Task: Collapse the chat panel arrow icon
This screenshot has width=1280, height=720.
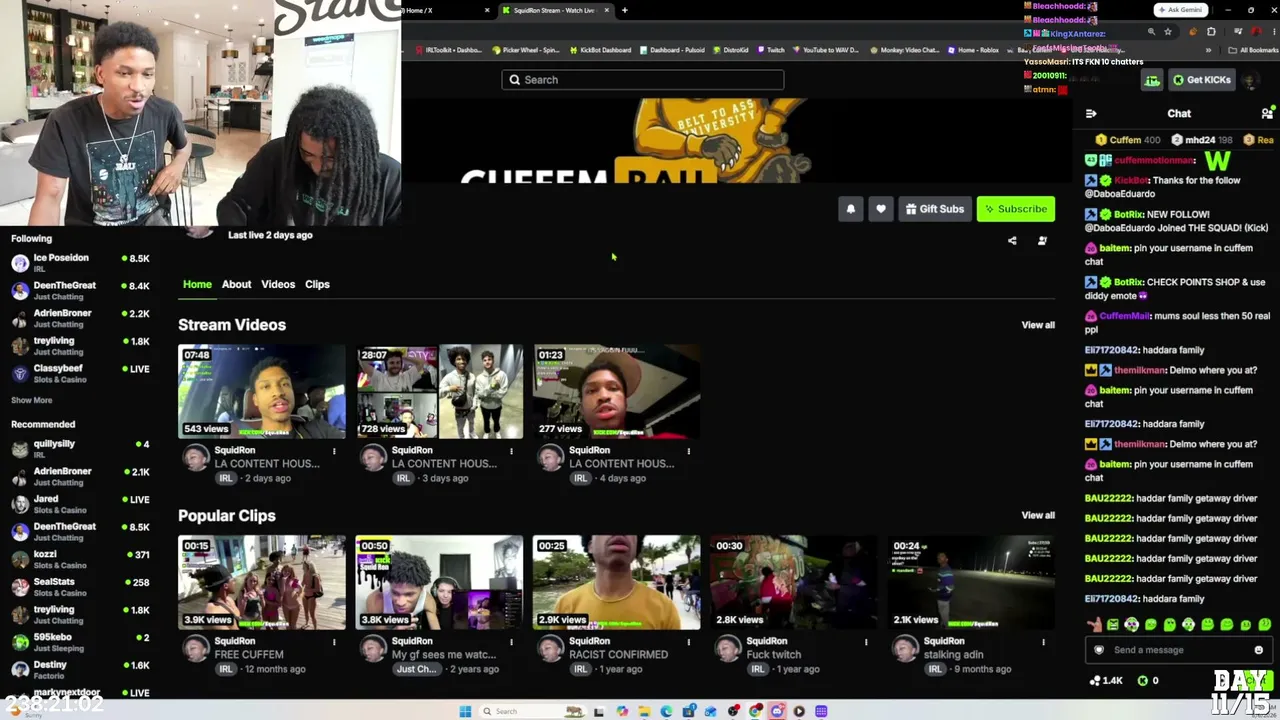Action: pyautogui.click(x=1091, y=114)
